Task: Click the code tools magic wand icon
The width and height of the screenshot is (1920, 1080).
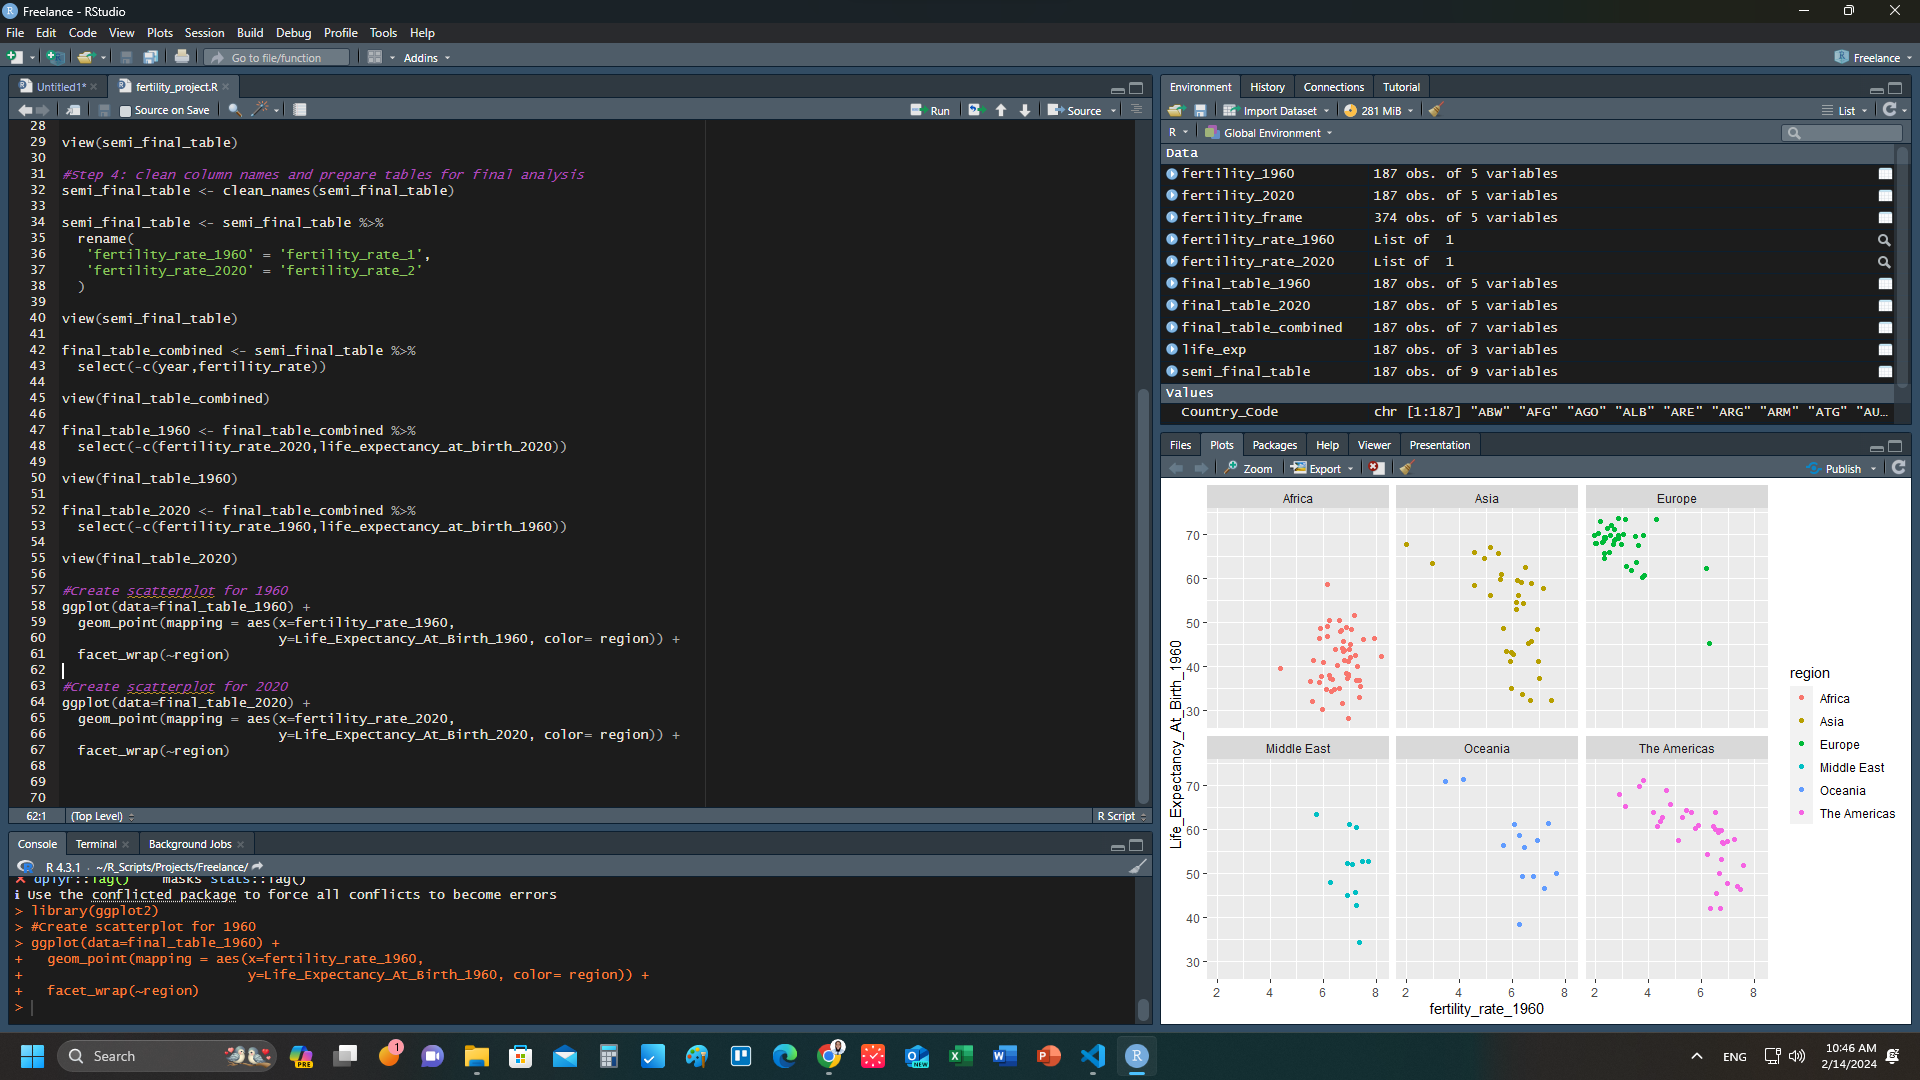Action: (261, 110)
